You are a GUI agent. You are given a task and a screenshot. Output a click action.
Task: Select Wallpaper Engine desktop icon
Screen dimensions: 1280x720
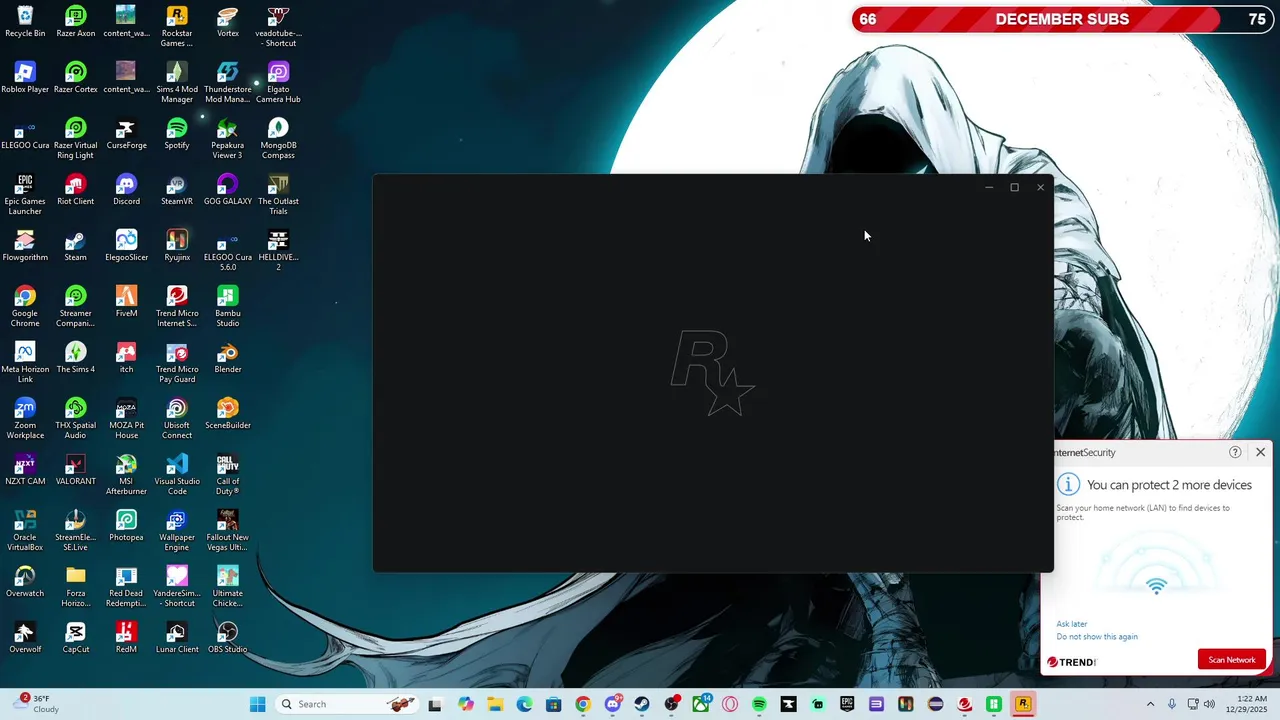(177, 530)
